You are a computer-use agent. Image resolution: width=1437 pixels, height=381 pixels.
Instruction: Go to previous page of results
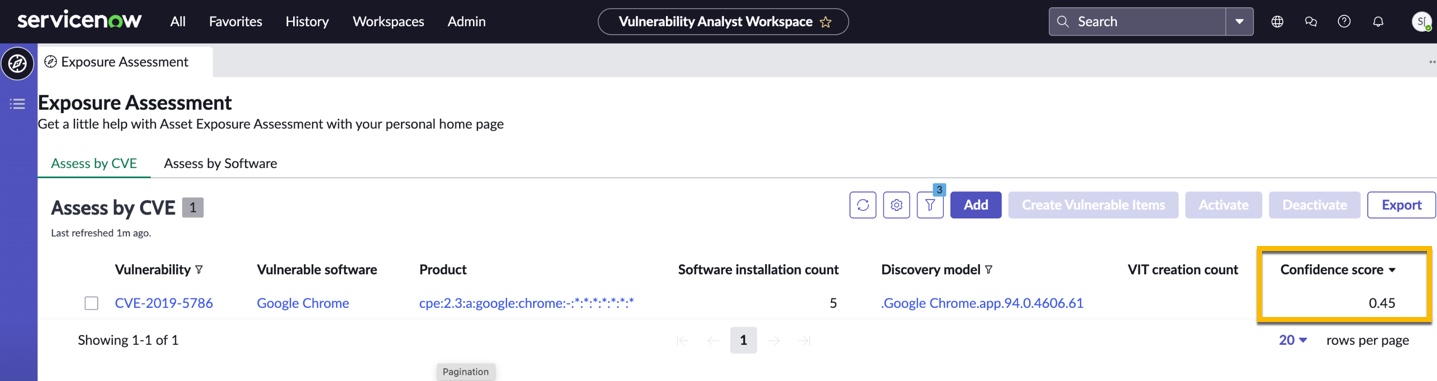[x=713, y=341]
